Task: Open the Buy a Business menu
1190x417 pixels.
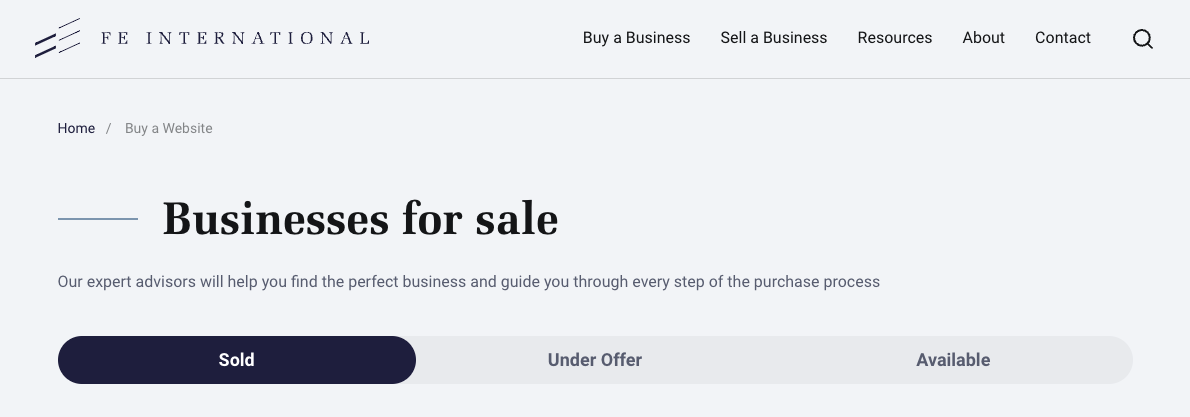Action: tap(636, 38)
